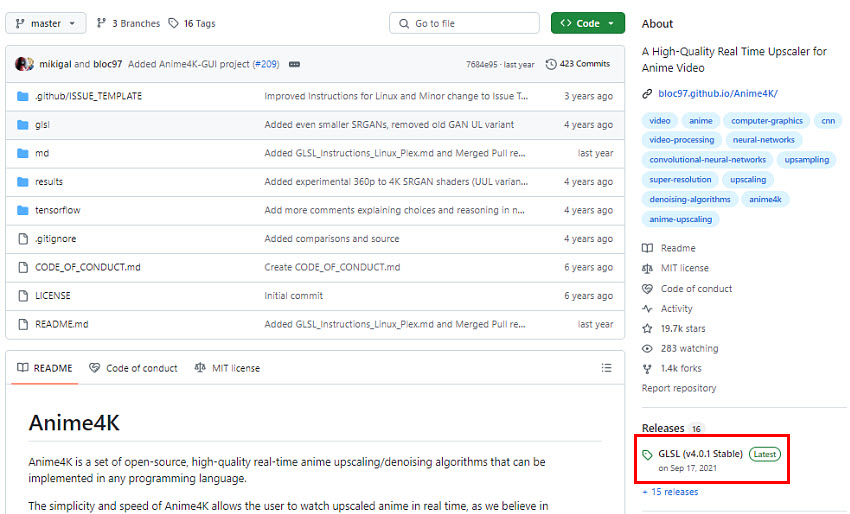This screenshot has width=850, height=514.
Task: Click the folder icon for results
Action: 23,182
